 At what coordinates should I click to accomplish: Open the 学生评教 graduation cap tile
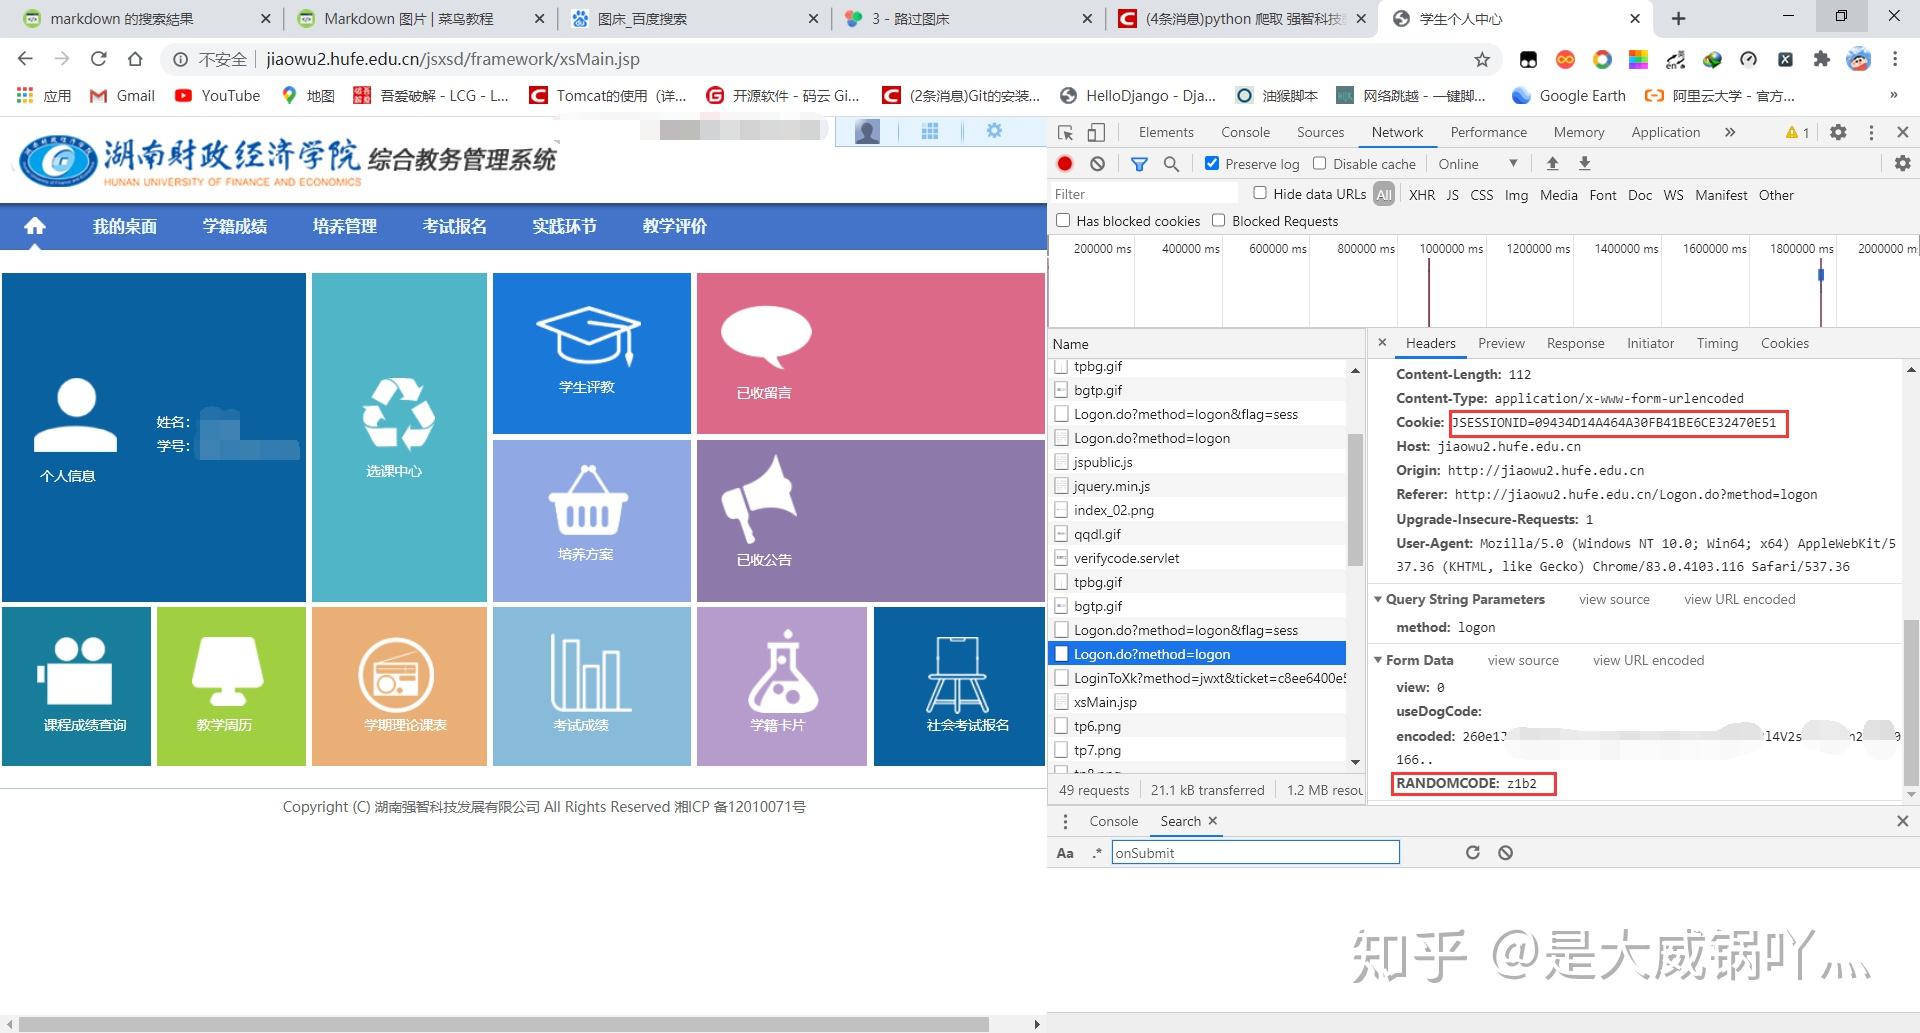(591, 353)
